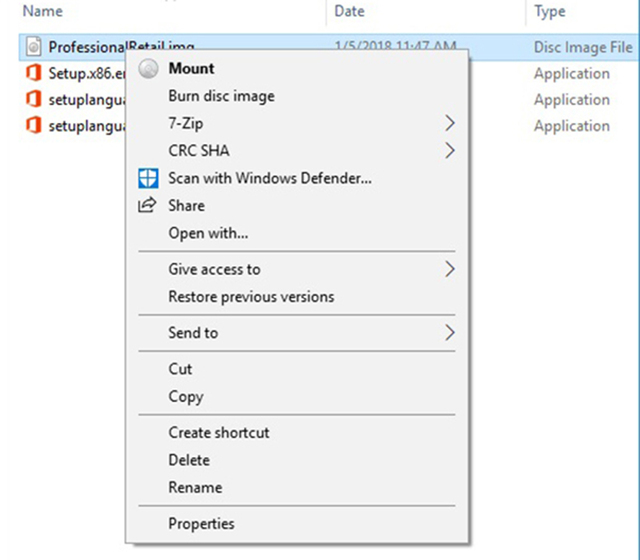Sort by the Type column header

[550, 11]
